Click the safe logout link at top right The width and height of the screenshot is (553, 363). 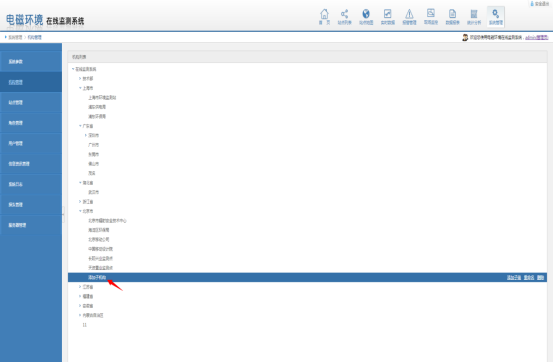540,4
